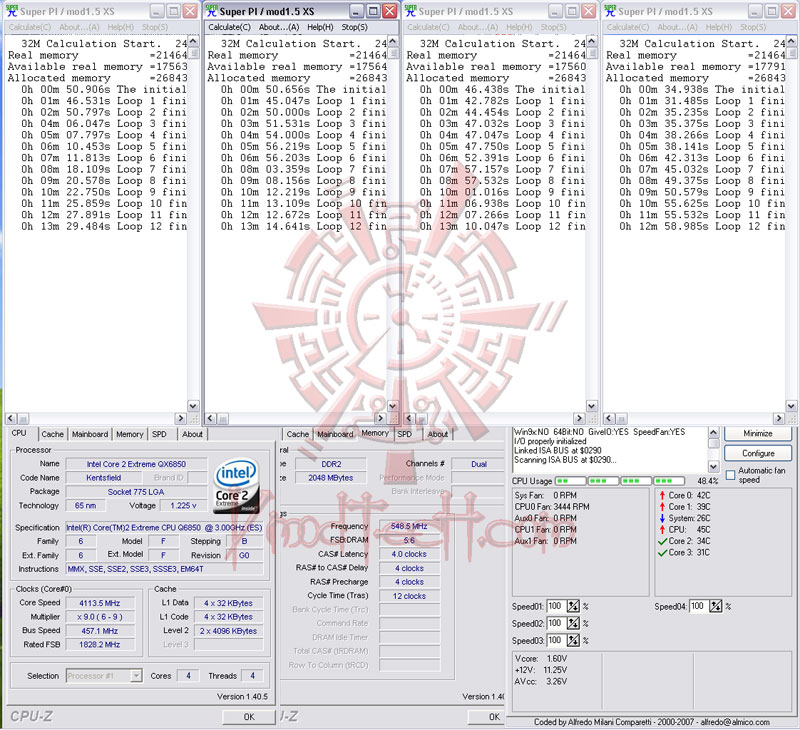
Task: Click the CPU temperature up arrow icon
Action: [662, 530]
